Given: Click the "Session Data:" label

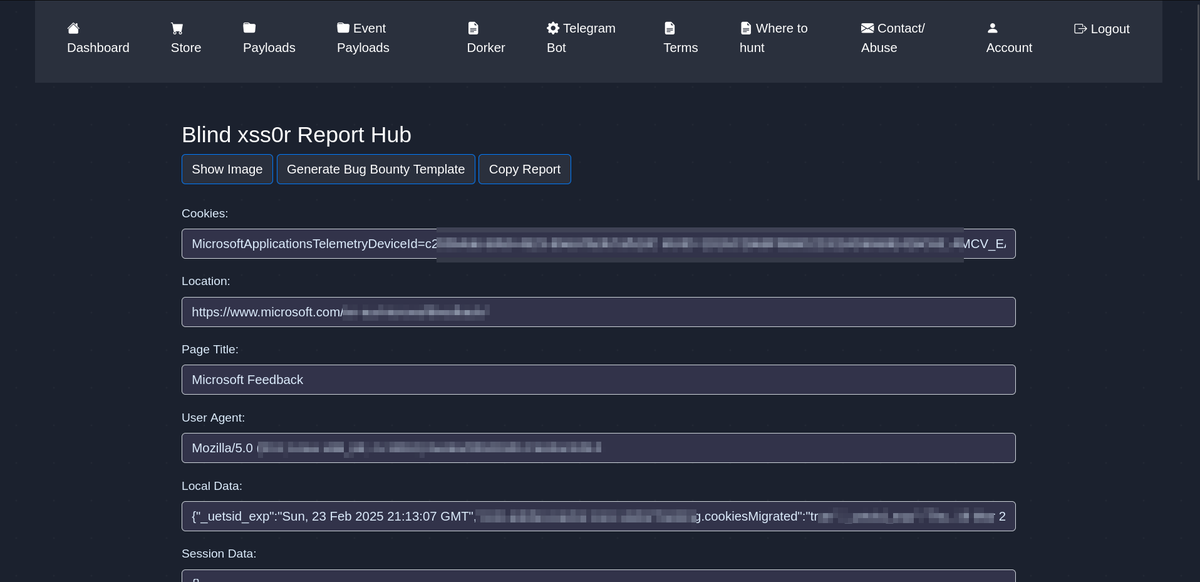Looking at the screenshot, I should click(219, 553).
